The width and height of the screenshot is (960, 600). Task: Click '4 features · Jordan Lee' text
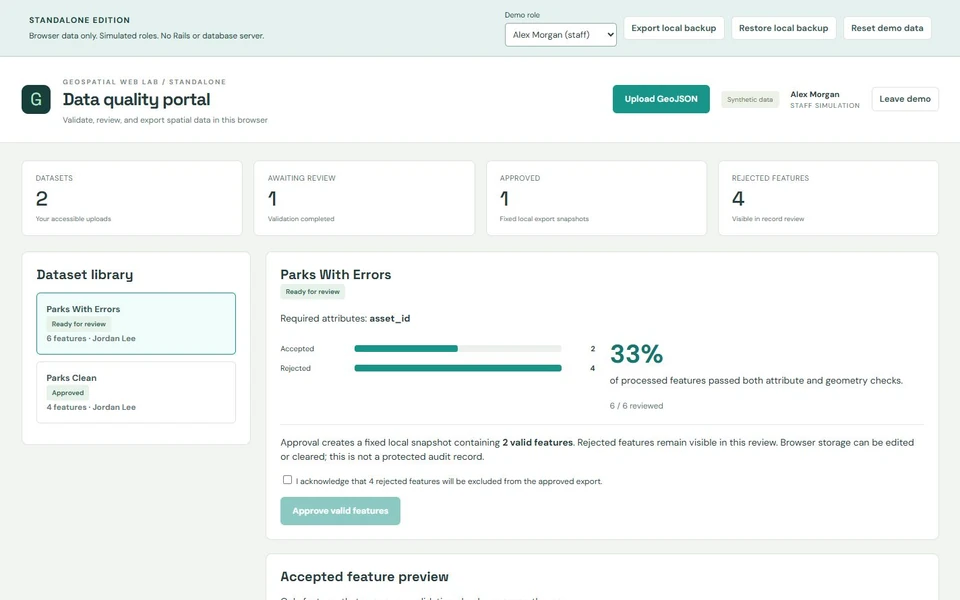click(91, 407)
